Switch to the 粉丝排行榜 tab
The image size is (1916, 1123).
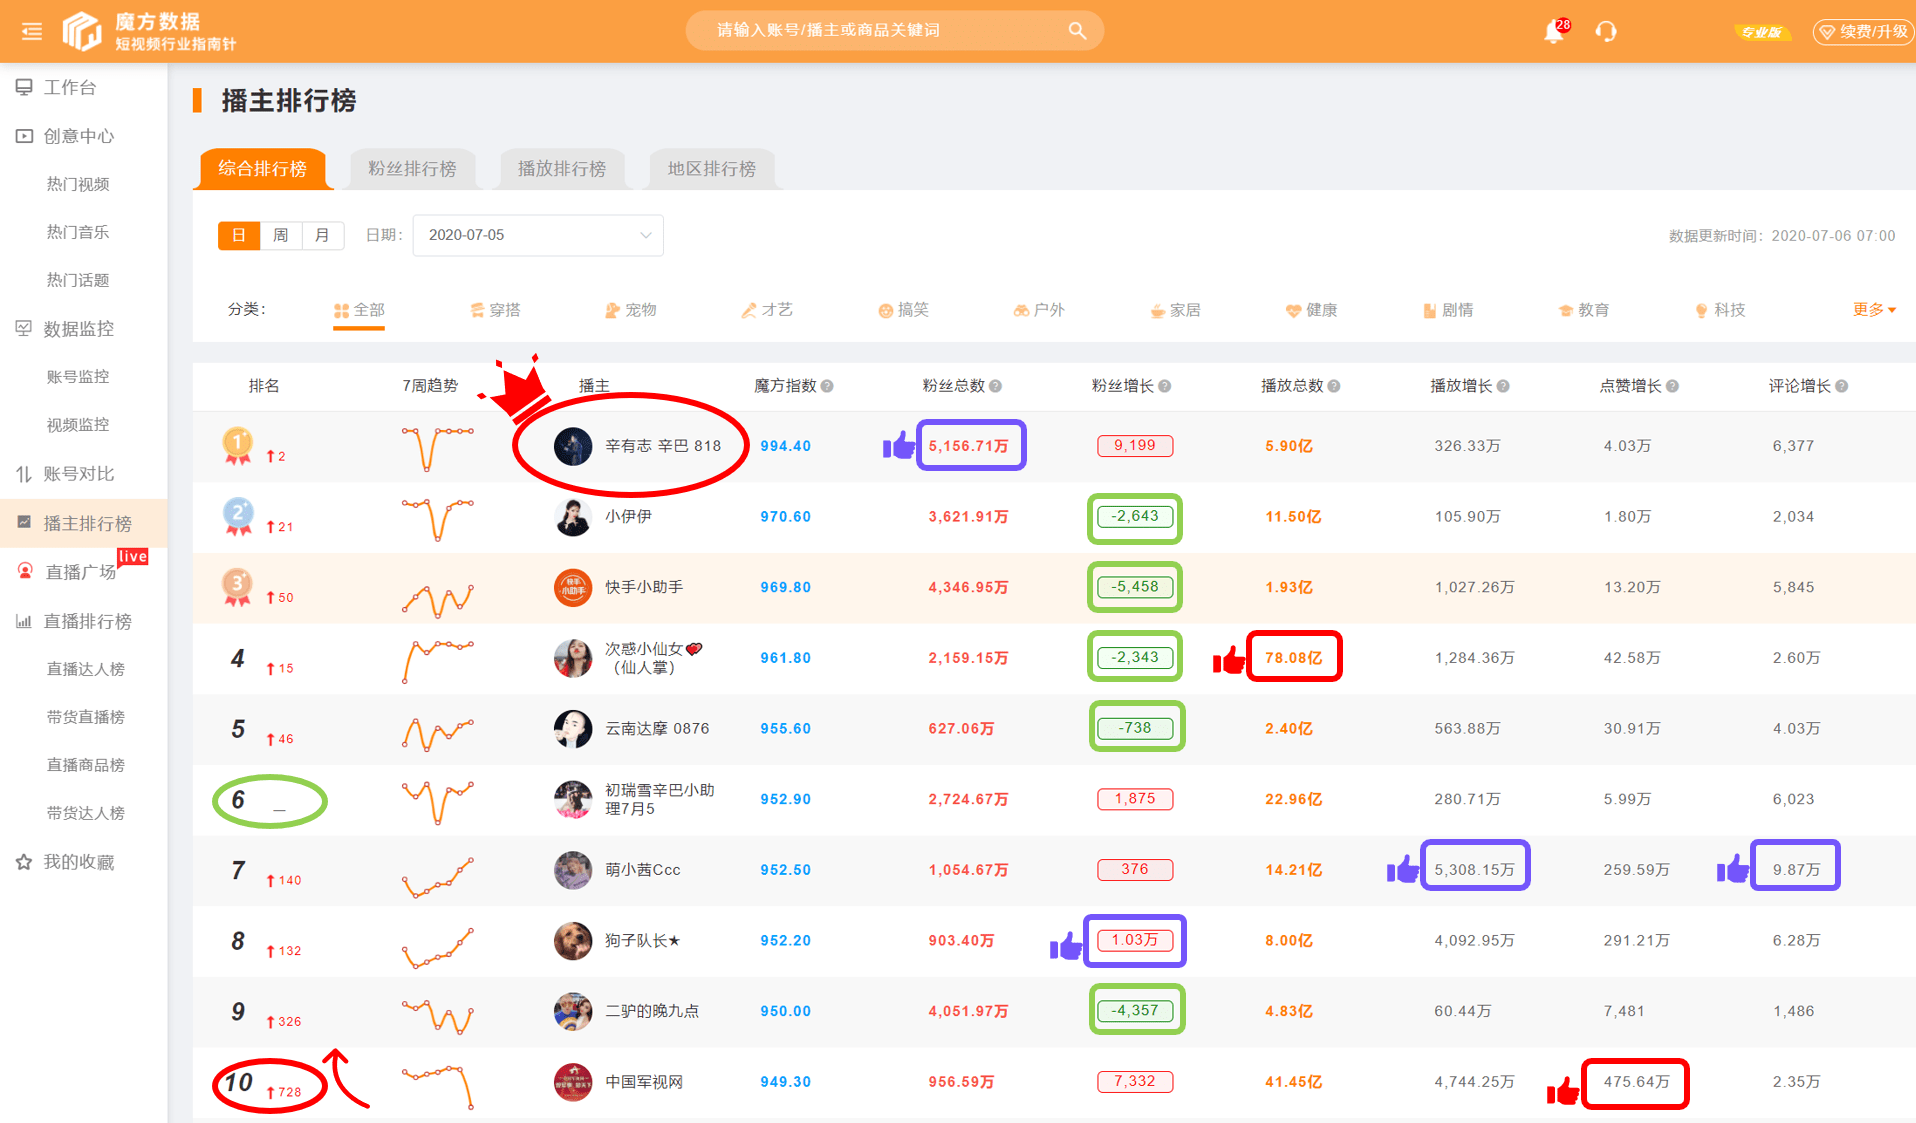pyautogui.click(x=412, y=169)
